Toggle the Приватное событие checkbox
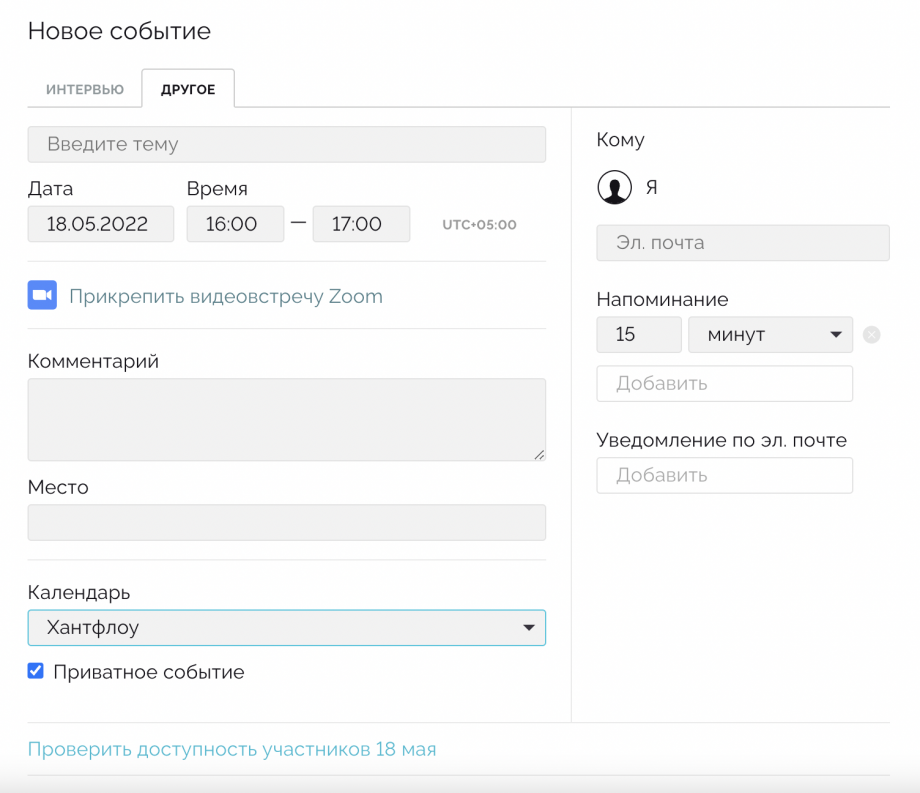 pyautogui.click(x=36, y=671)
